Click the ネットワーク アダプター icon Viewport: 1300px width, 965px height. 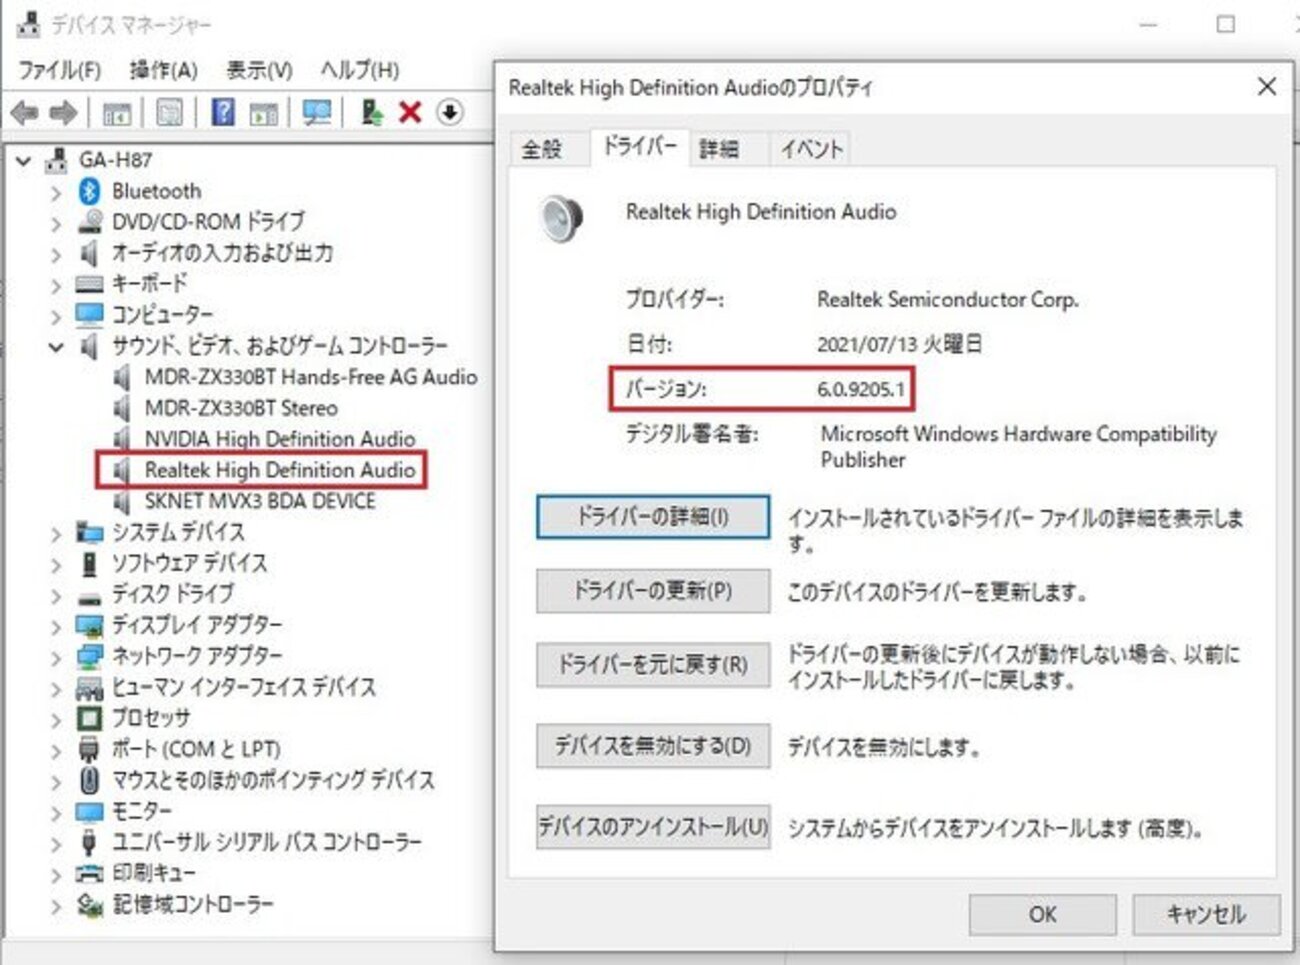click(90, 656)
